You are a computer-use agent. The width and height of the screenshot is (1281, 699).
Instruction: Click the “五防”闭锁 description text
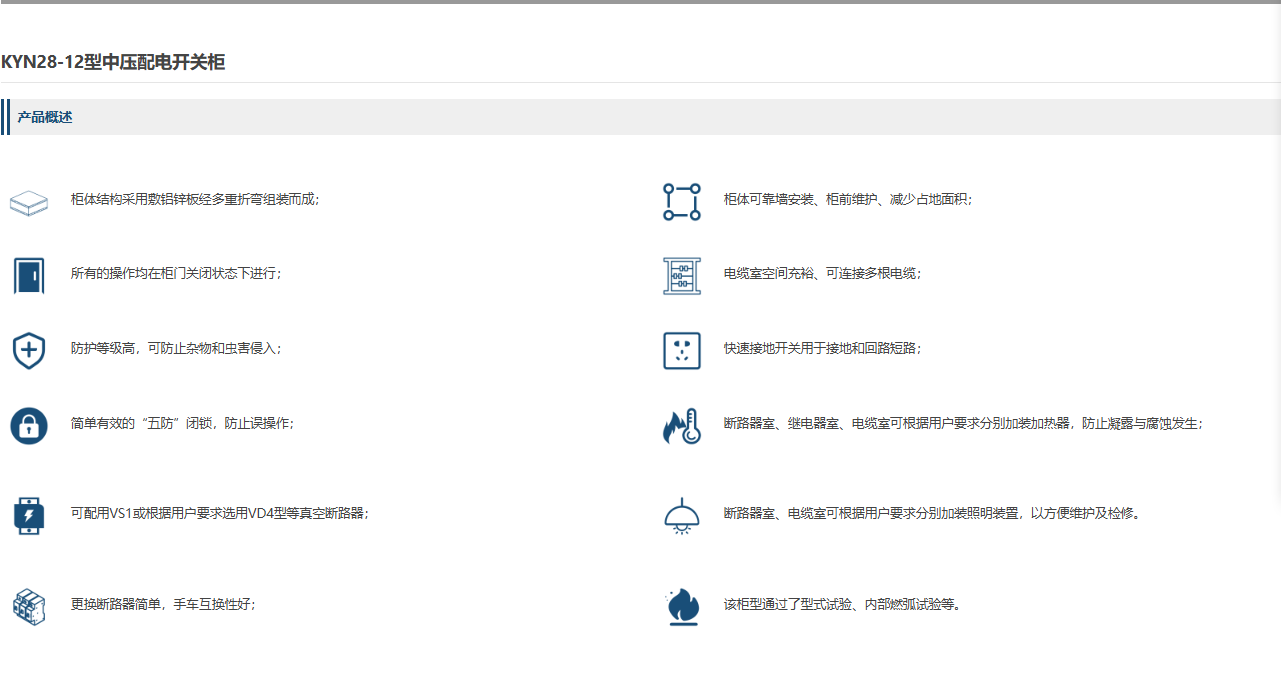(x=182, y=423)
